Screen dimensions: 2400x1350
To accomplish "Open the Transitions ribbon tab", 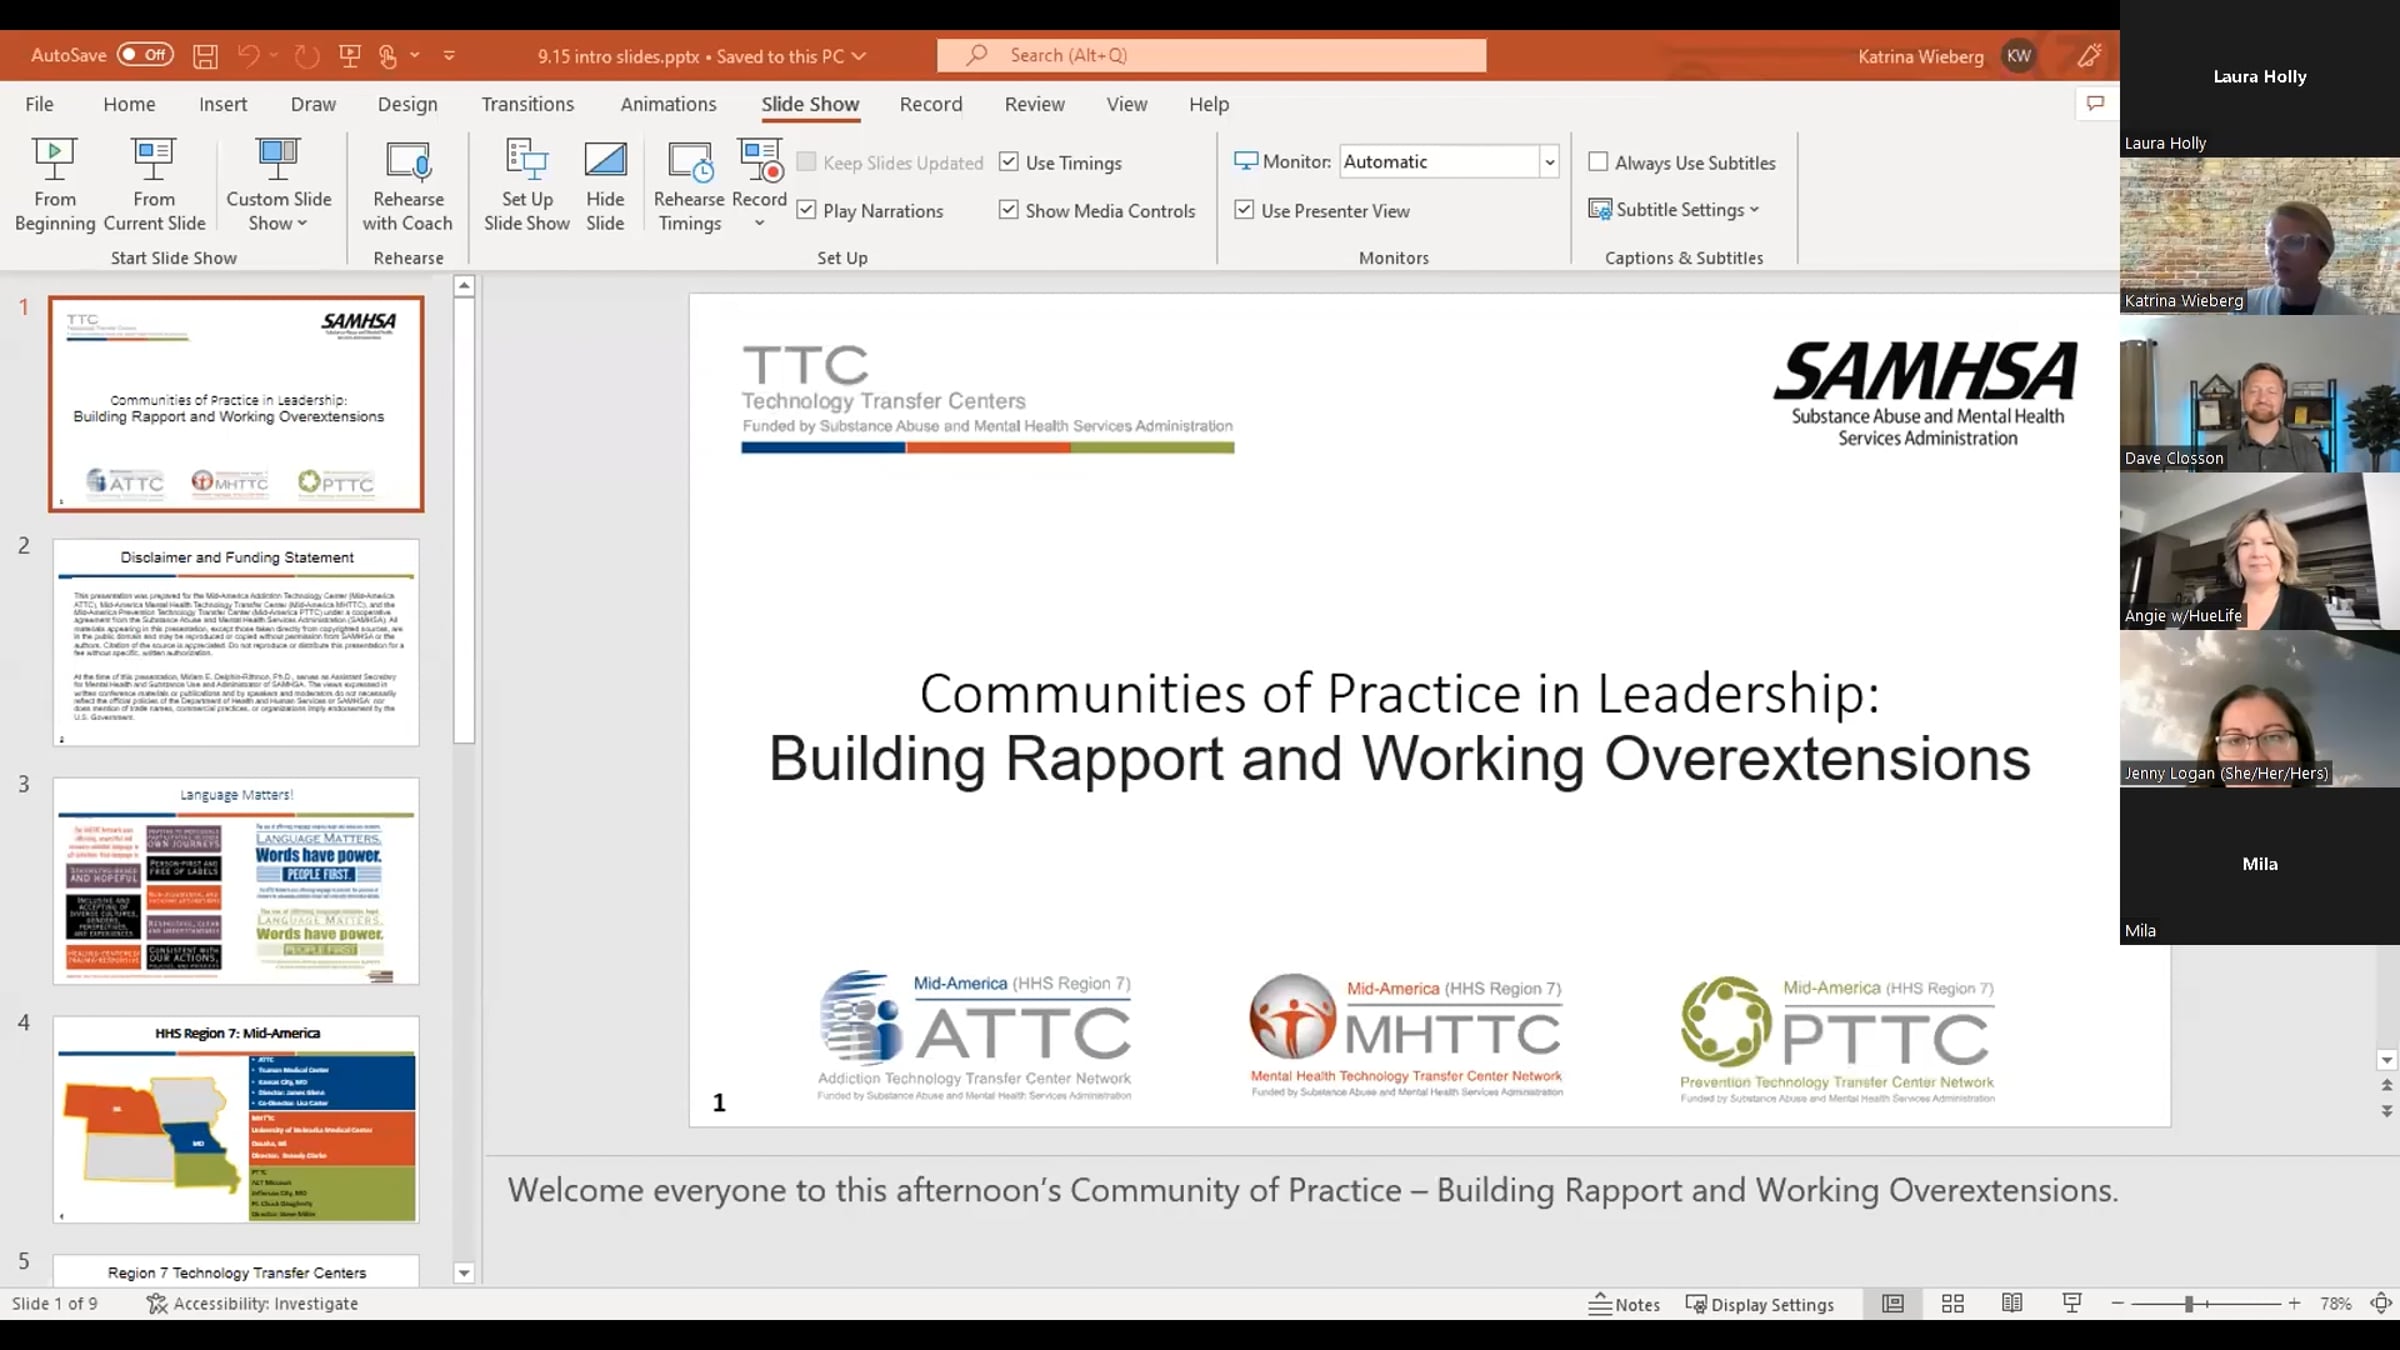I will [528, 104].
